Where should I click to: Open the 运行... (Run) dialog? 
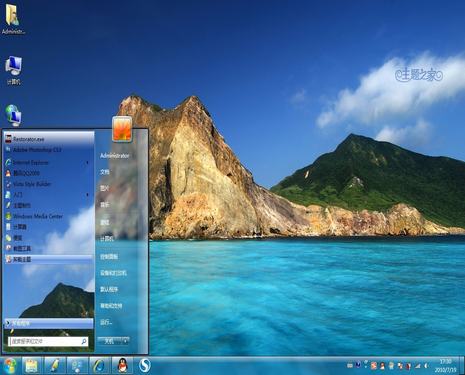coord(106,322)
